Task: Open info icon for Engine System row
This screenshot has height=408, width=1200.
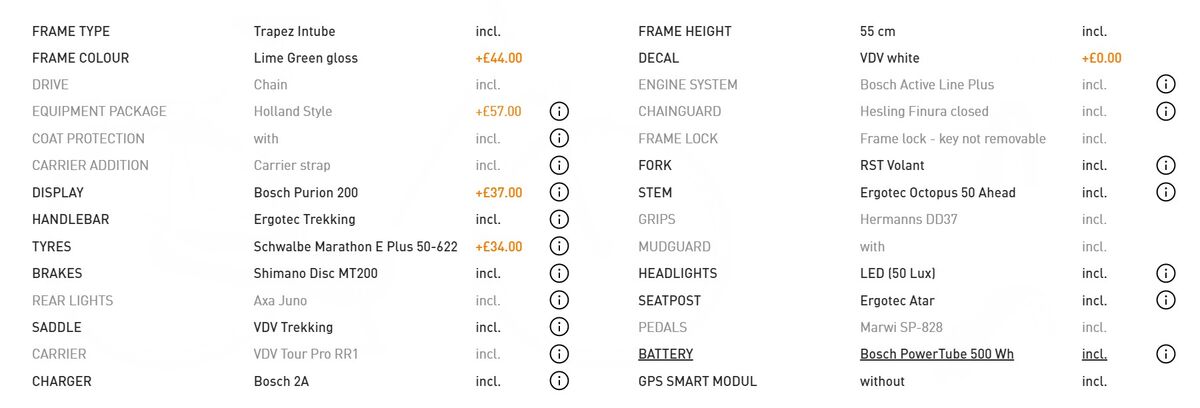Action: [x=1165, y=84]
